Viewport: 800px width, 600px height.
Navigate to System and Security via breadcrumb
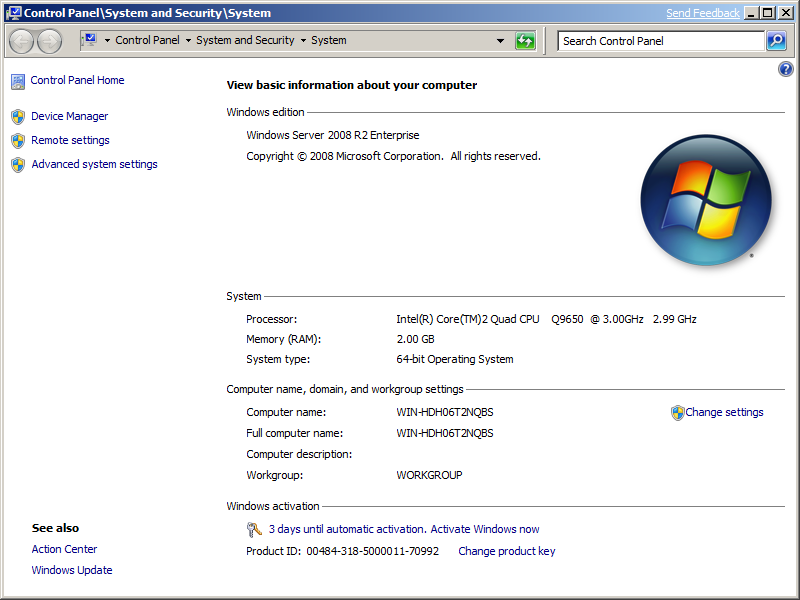pos(245,40)
